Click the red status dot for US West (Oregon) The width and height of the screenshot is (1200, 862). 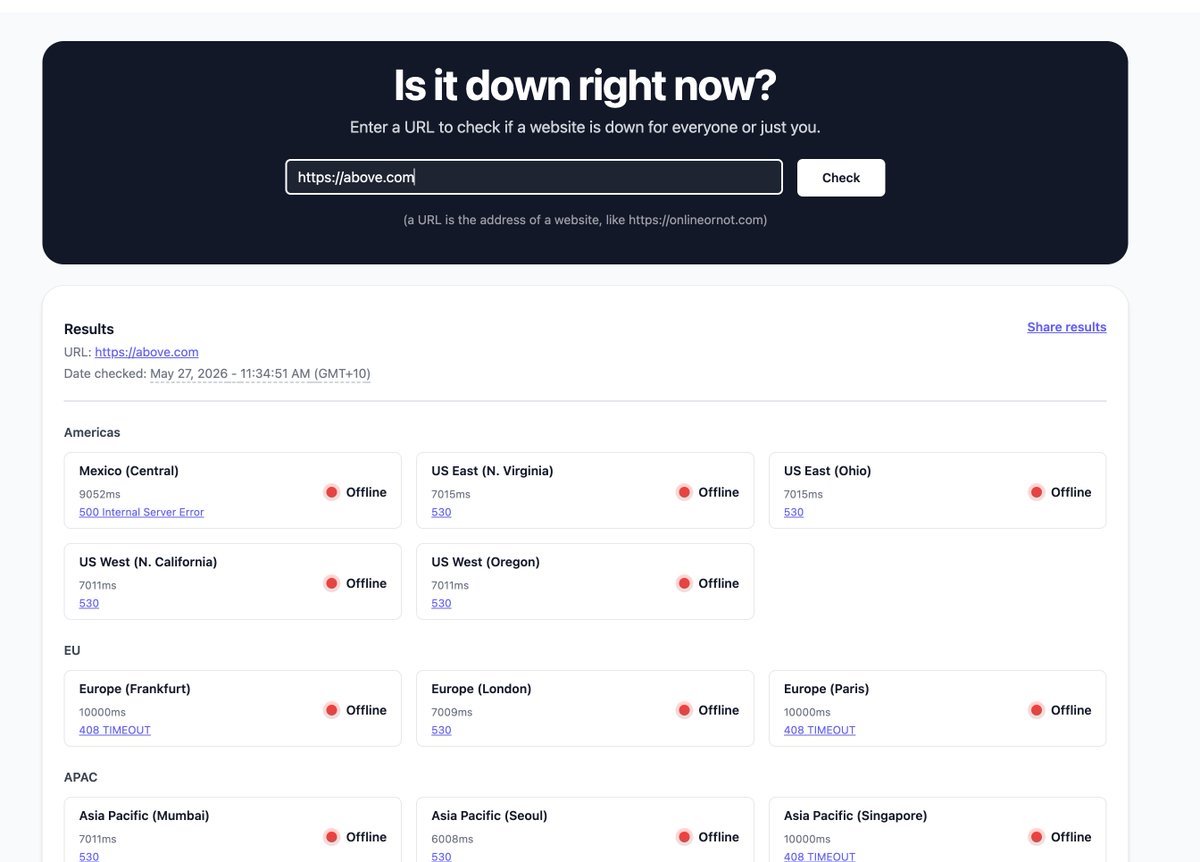click(684, 583)
